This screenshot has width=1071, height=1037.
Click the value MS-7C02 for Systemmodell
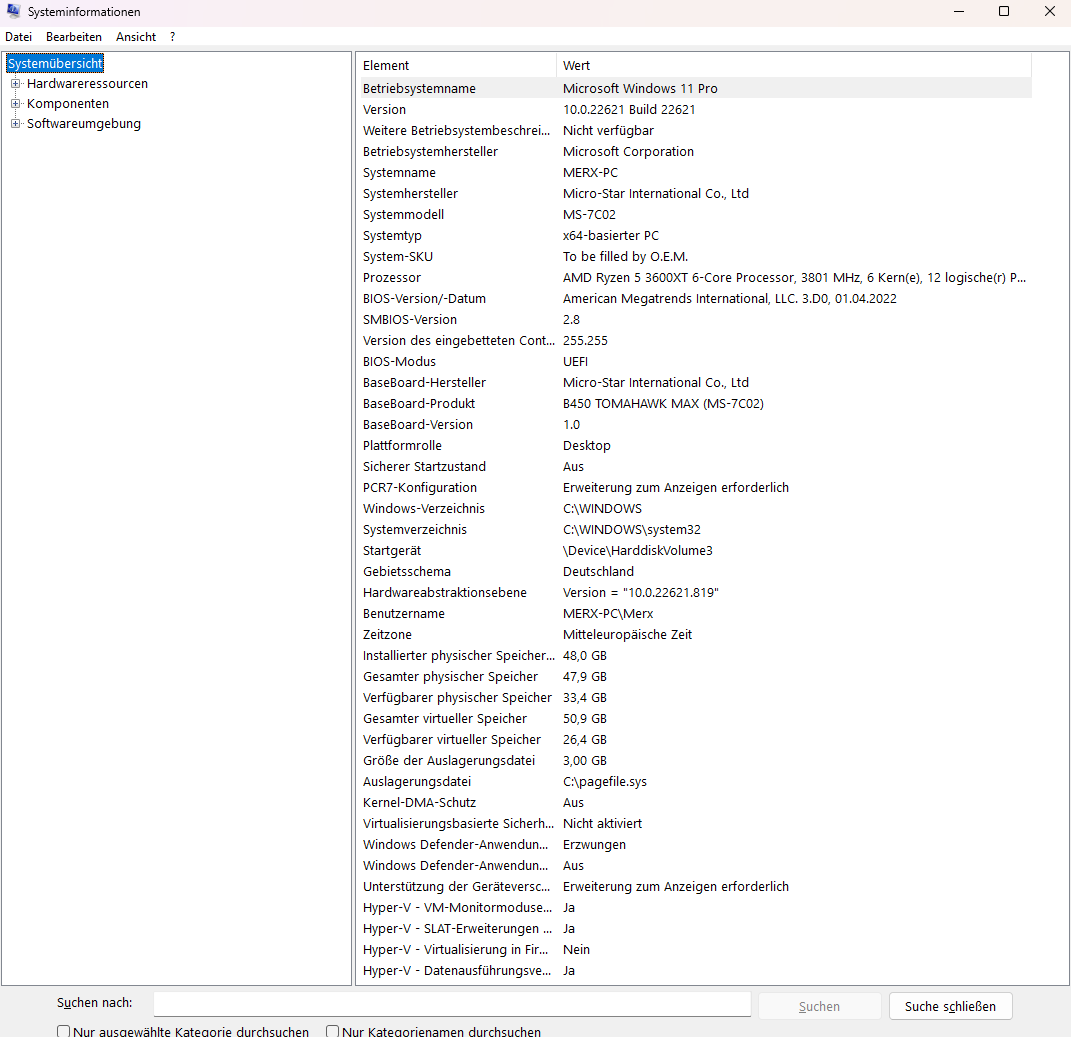pyautogui.click(x=589, y=215)
